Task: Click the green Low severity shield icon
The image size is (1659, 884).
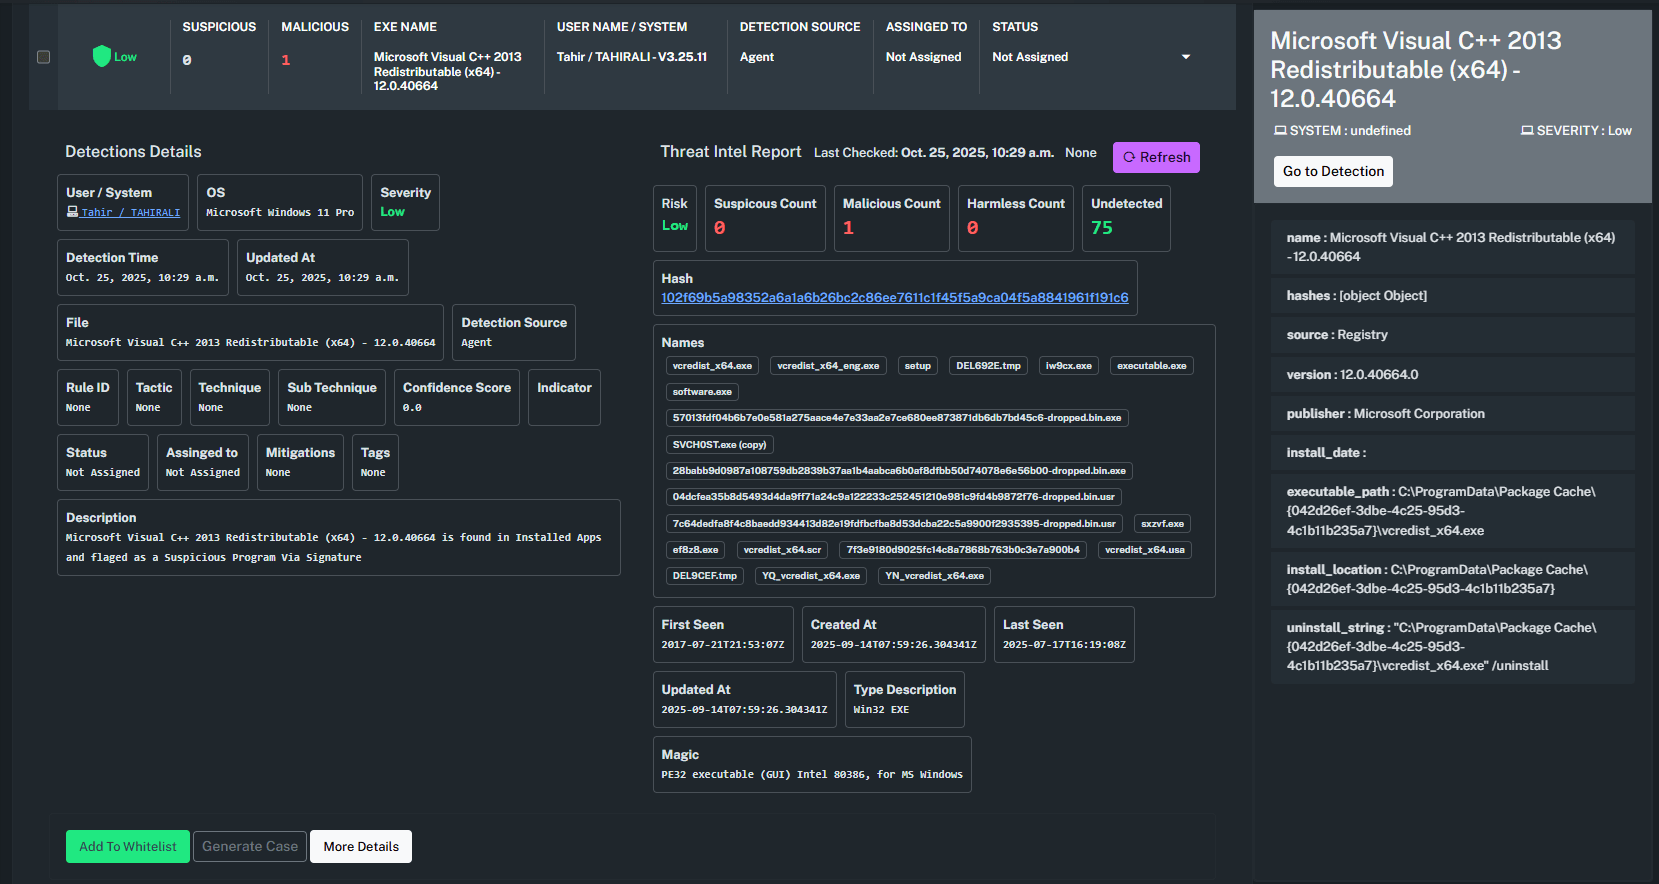Action: pos(101,57)
